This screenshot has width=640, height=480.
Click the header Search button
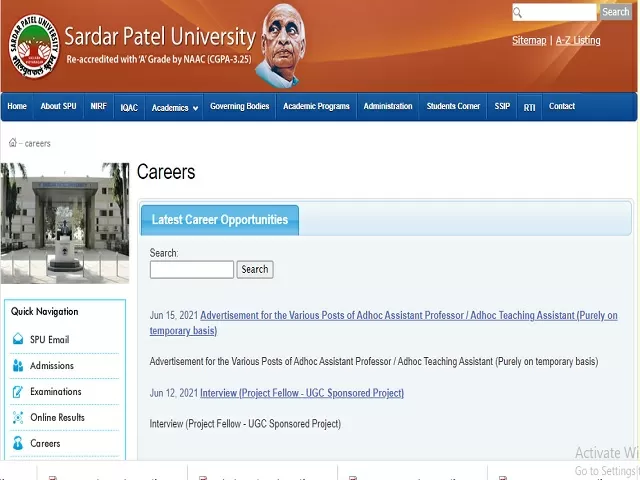(x=616, y=12)
